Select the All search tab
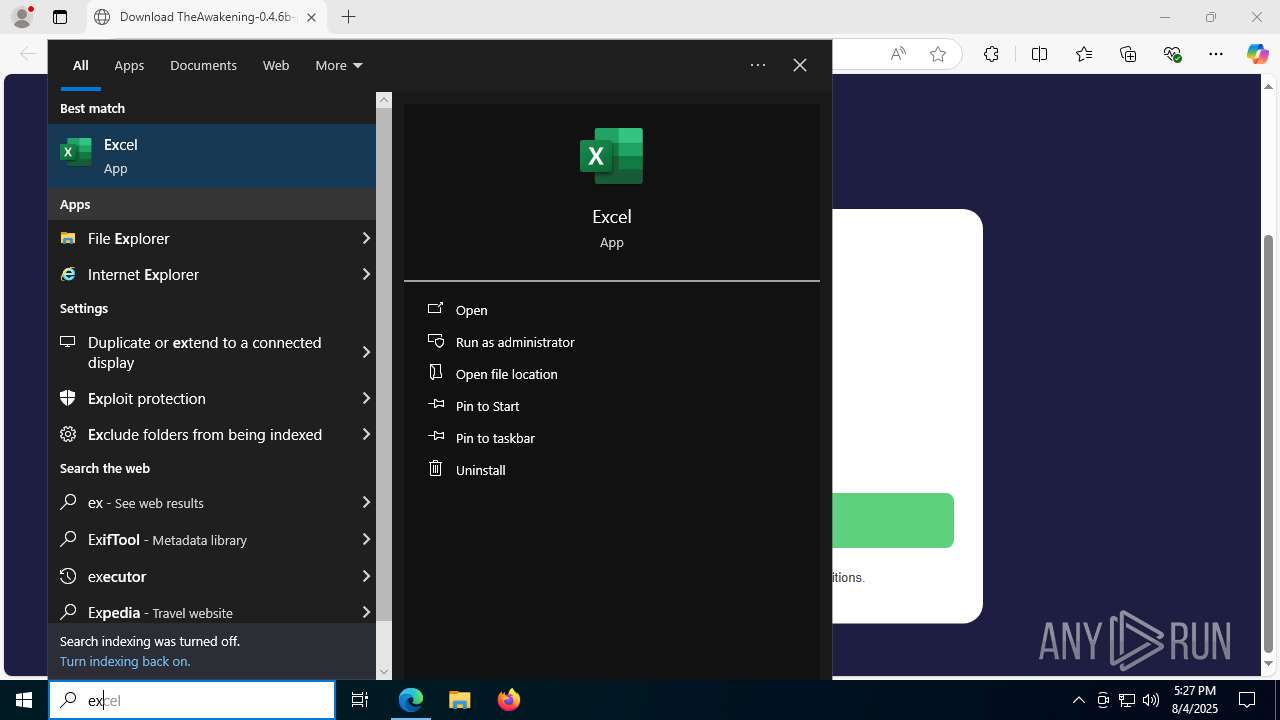 (x=80, y=65)
